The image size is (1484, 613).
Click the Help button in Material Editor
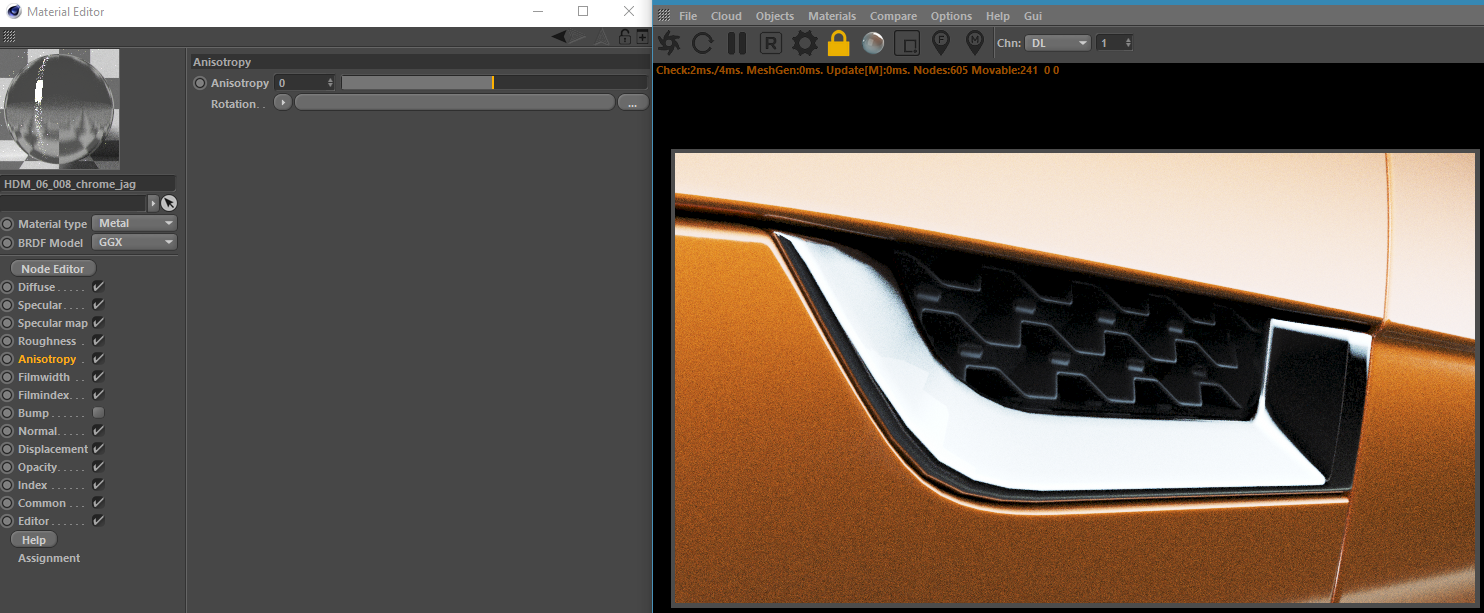click(34, 540)
